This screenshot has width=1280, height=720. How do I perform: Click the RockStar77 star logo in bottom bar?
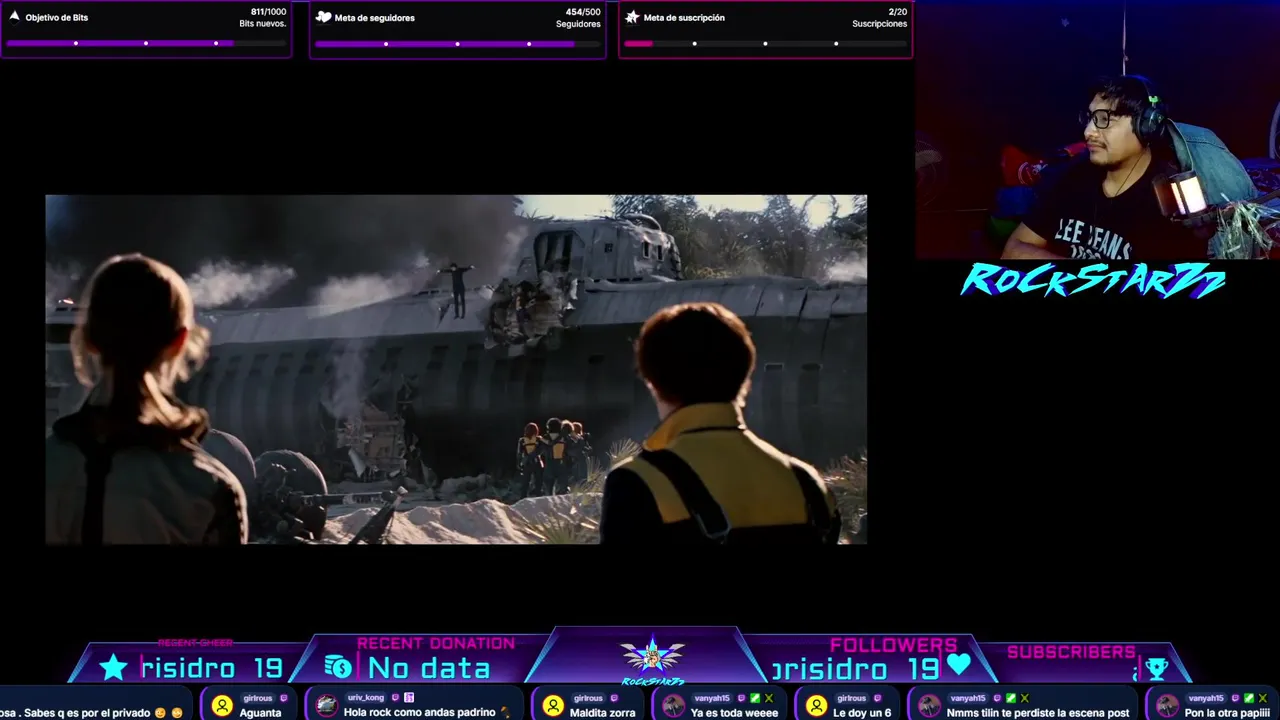point(652,657)
